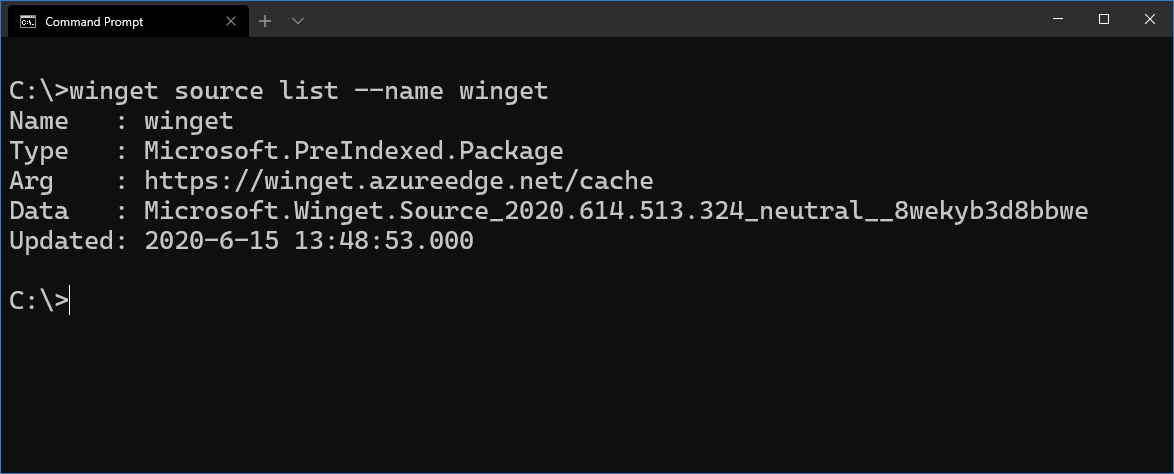Screen dimensions: 1174x474
Task: Click the Data label in output
Action: click(x=39, y=210)
